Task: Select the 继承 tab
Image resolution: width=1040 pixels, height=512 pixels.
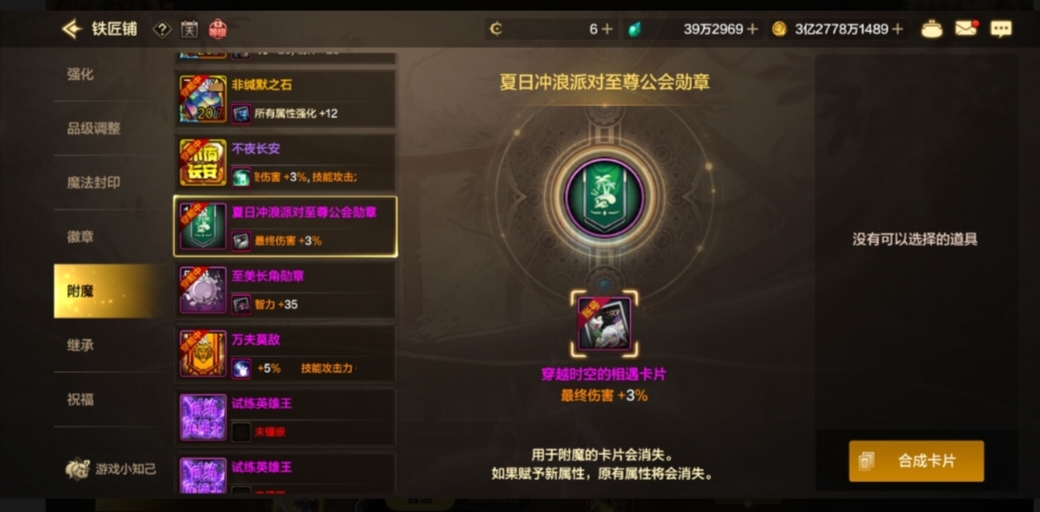Action: [x=80, y=346]
